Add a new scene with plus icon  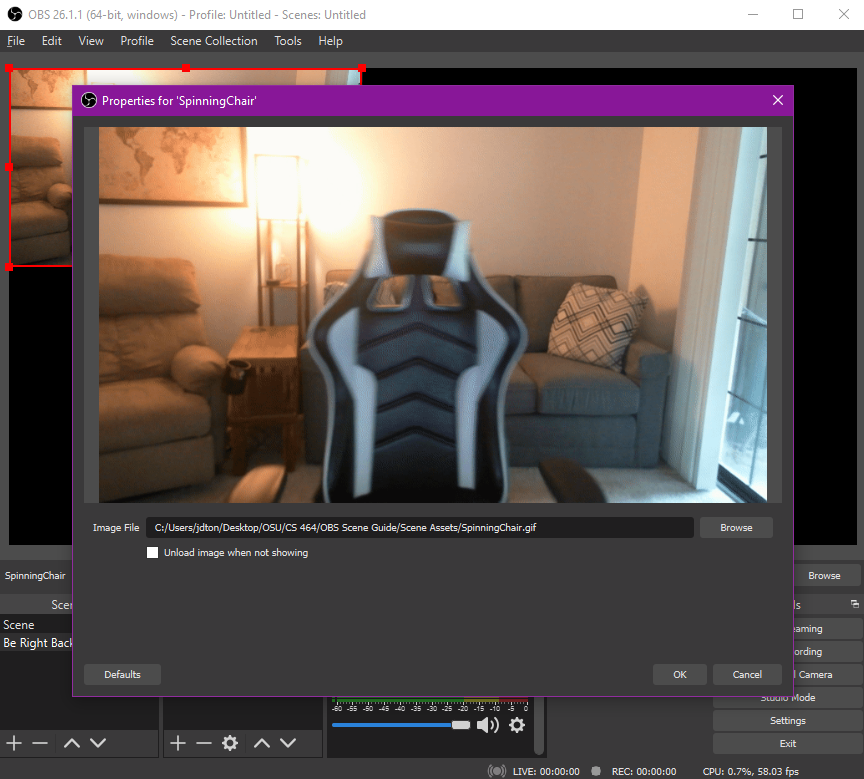pos(14,743)
